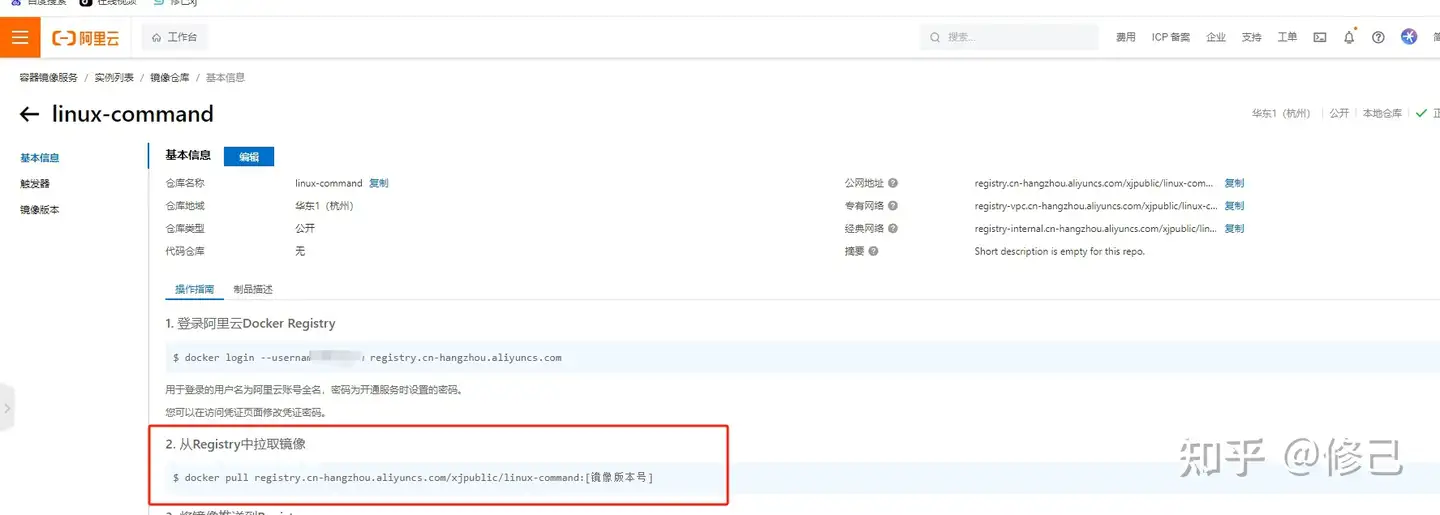The width and height of the screenshot is (1440, 515).
Task: Click the docker pull command text
Action: (x=413, y=478)
